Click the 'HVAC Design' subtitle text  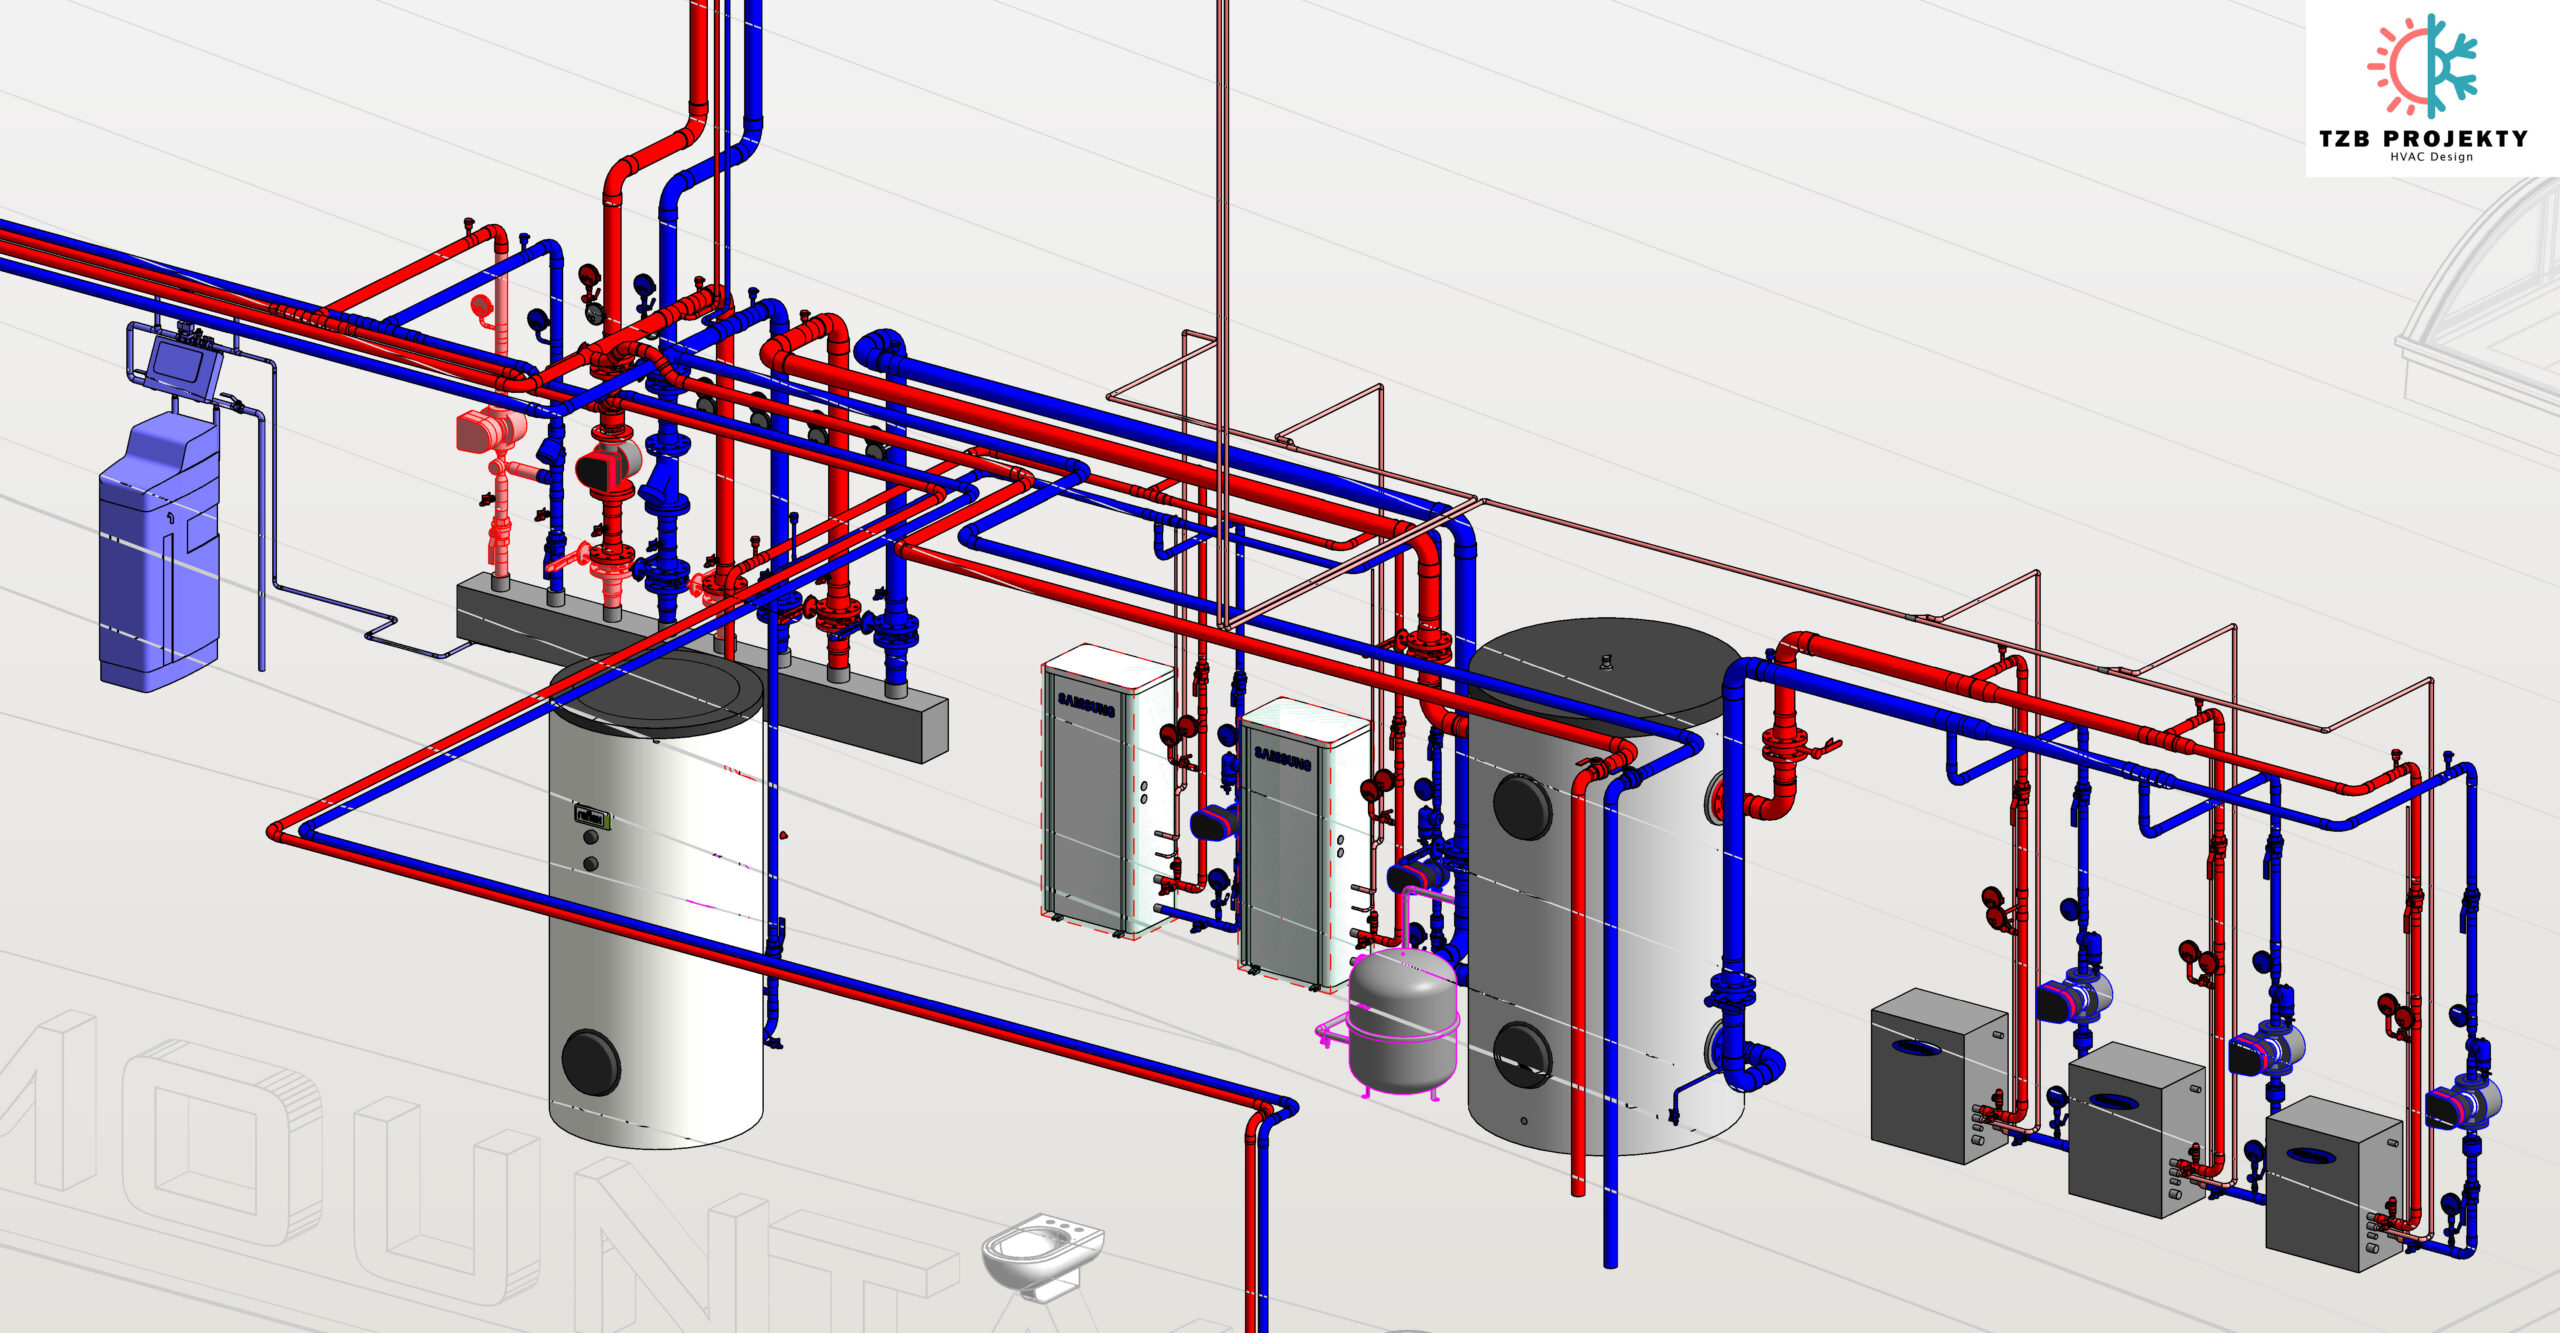coord(2431,157)
